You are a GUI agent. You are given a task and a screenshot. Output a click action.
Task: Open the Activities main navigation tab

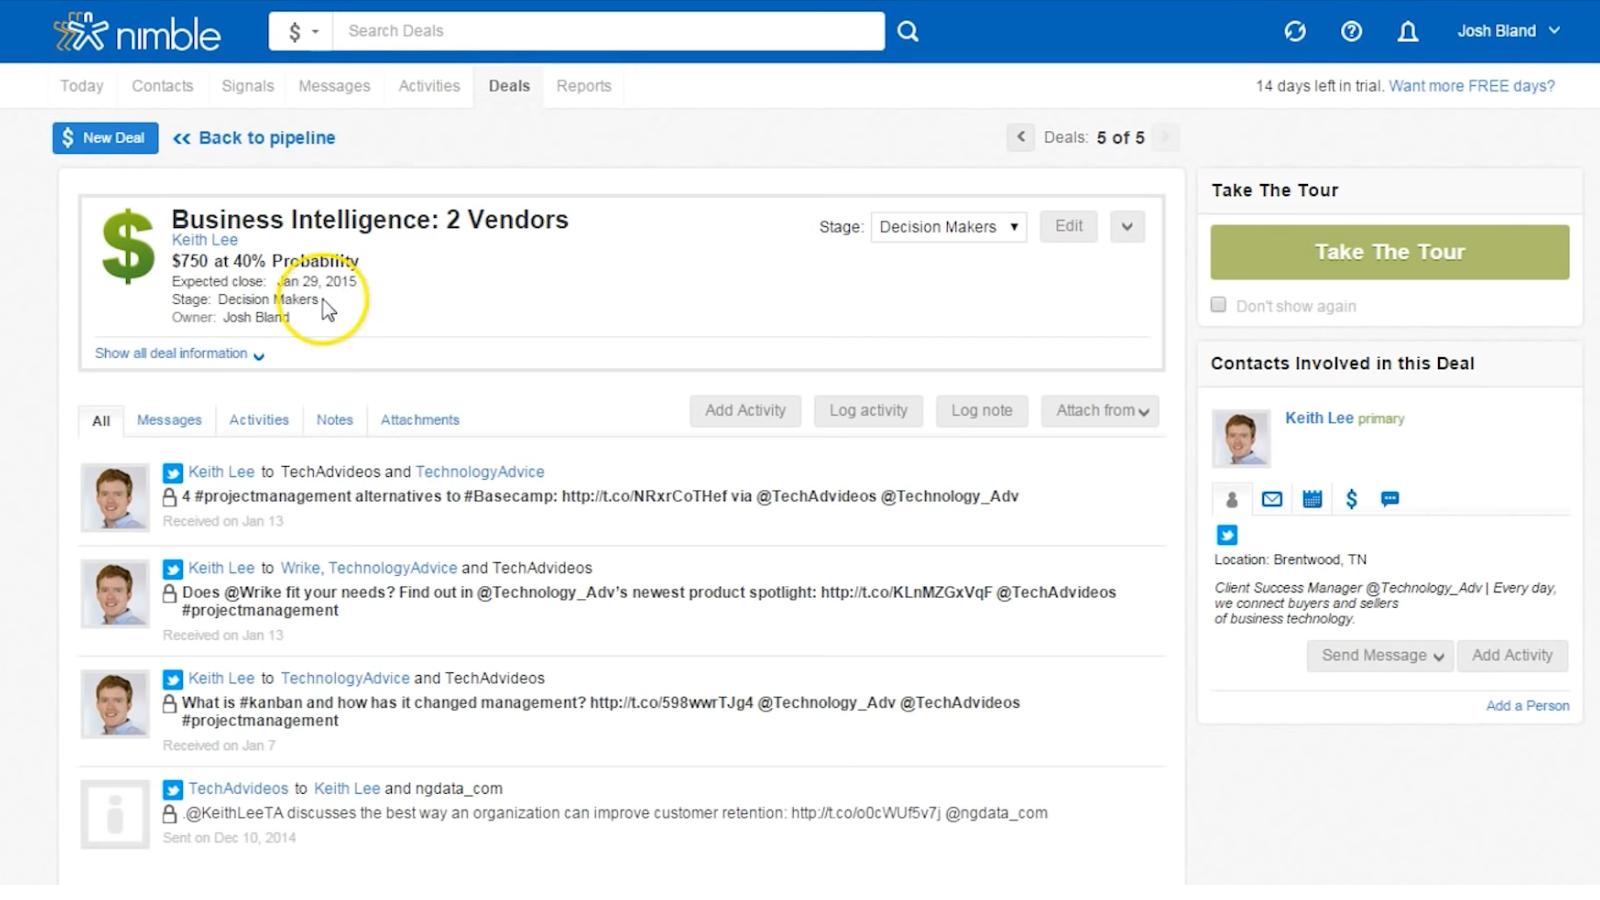[x=429, y=86]
